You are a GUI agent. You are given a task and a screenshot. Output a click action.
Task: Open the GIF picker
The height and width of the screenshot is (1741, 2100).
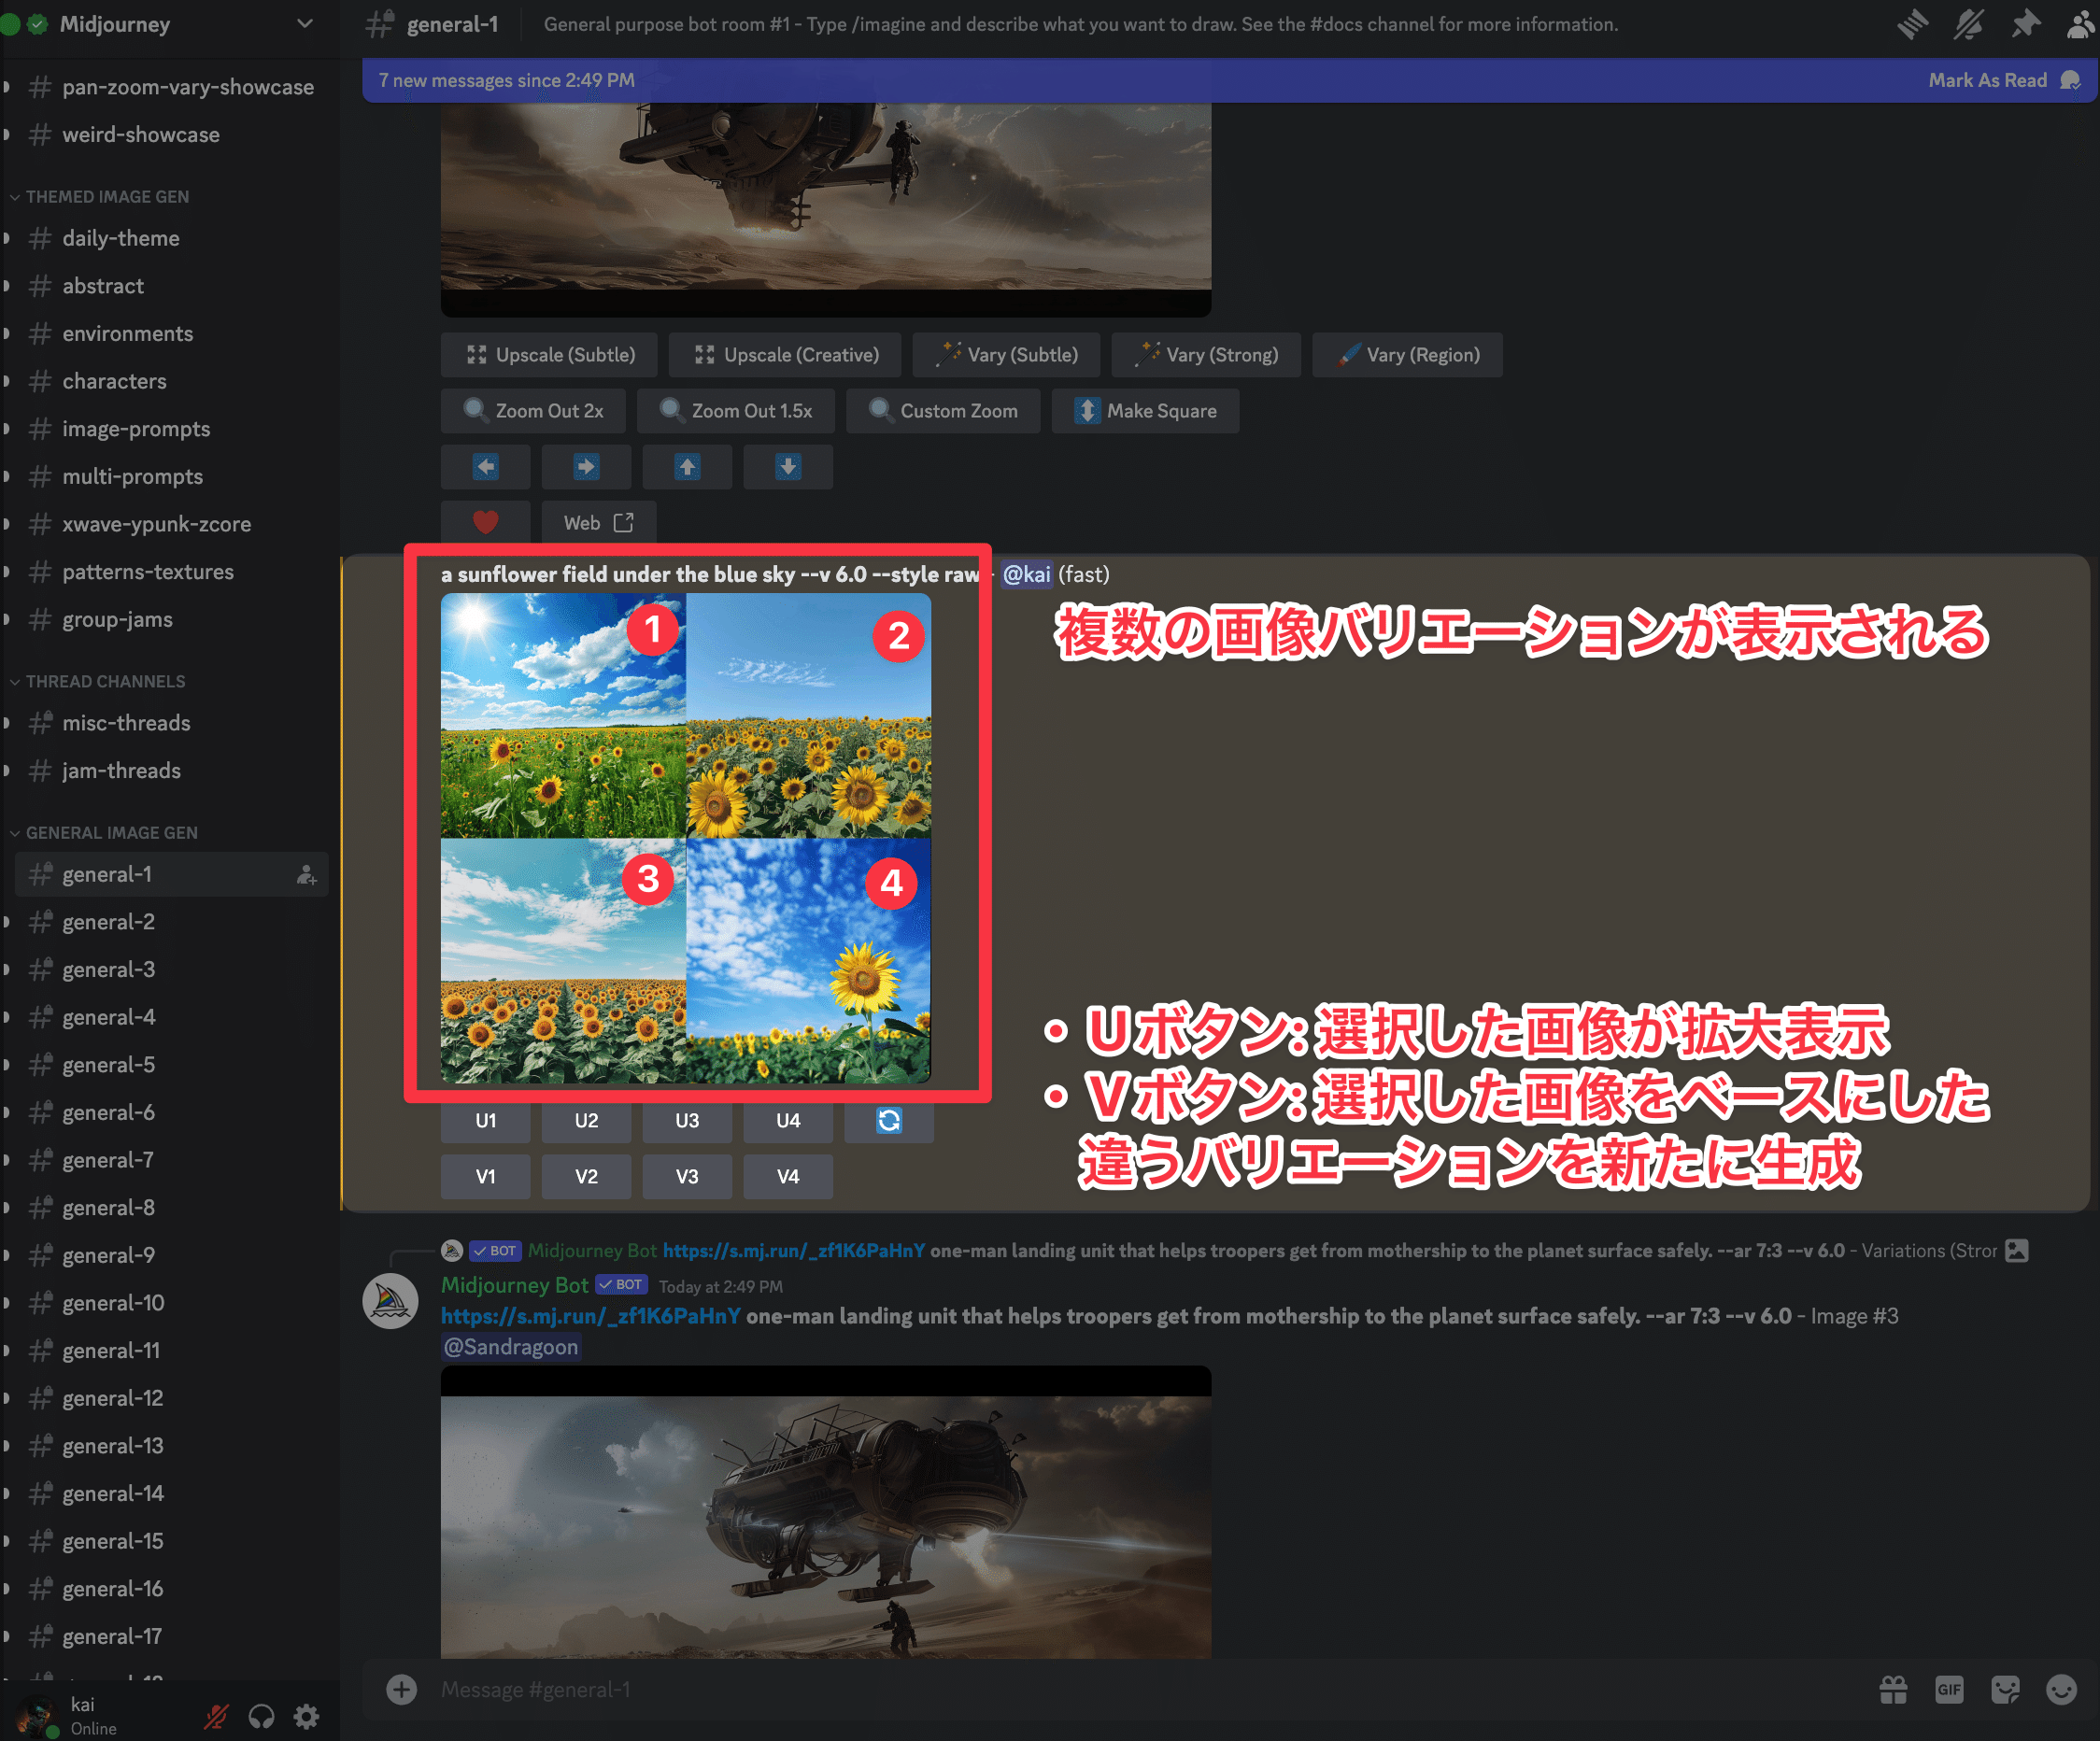click(x=1948, y=1689)
